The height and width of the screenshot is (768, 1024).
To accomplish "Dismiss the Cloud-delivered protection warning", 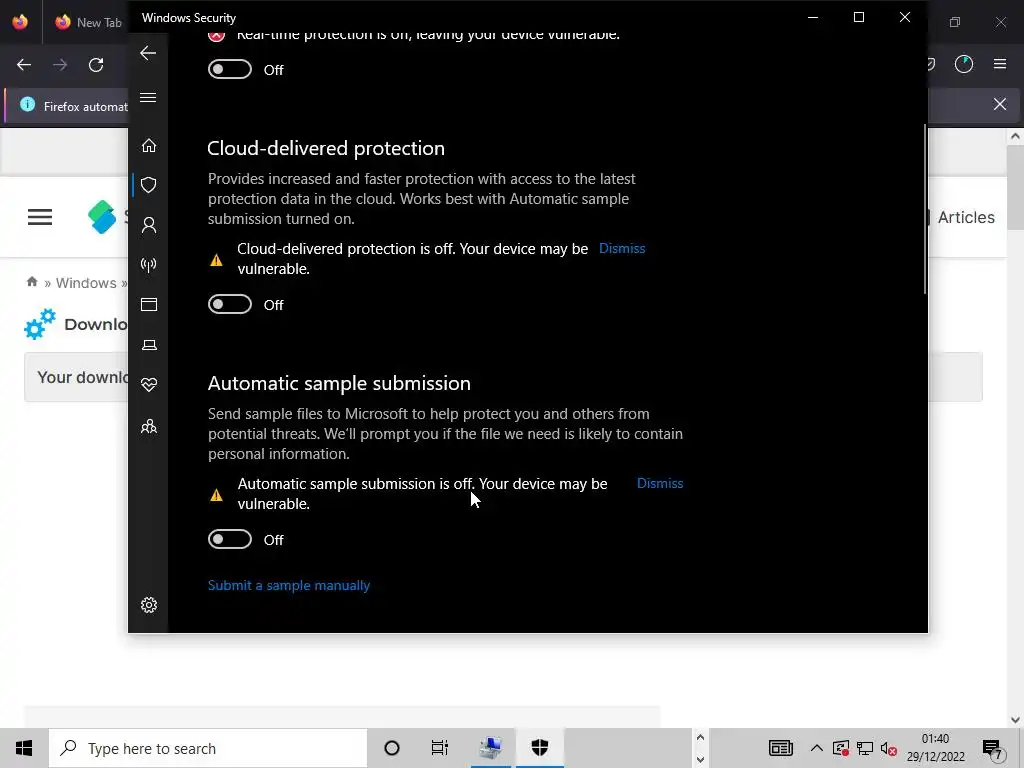I will point(622,248).
